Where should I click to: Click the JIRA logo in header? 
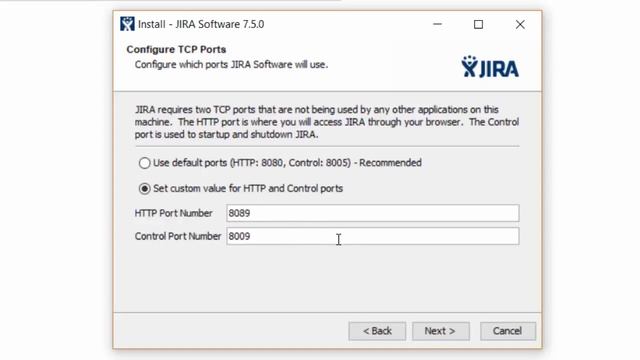pos(490,67)
